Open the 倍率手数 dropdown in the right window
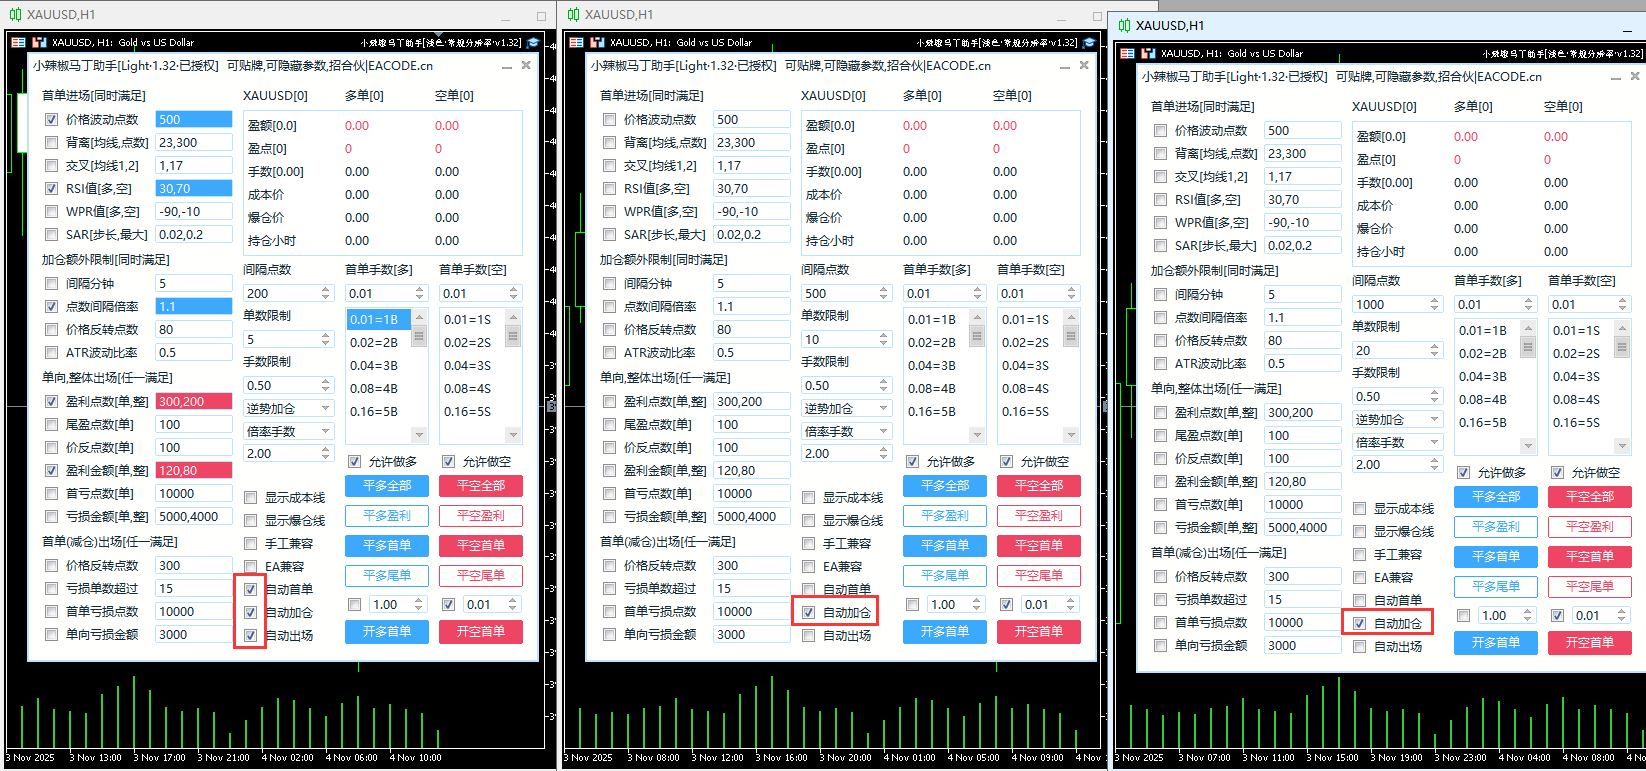This screenshot has width=1646, height=771. pyautogui.click(x=1397, y=443)
